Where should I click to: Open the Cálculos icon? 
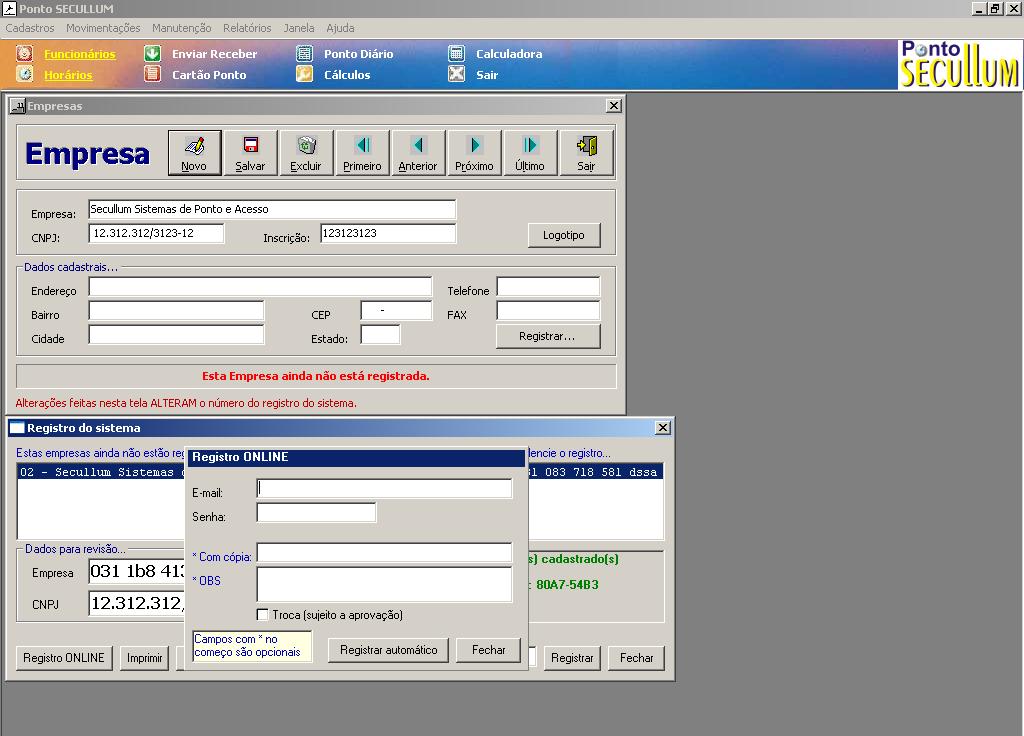pyautogui.click(x=304, y=74)
